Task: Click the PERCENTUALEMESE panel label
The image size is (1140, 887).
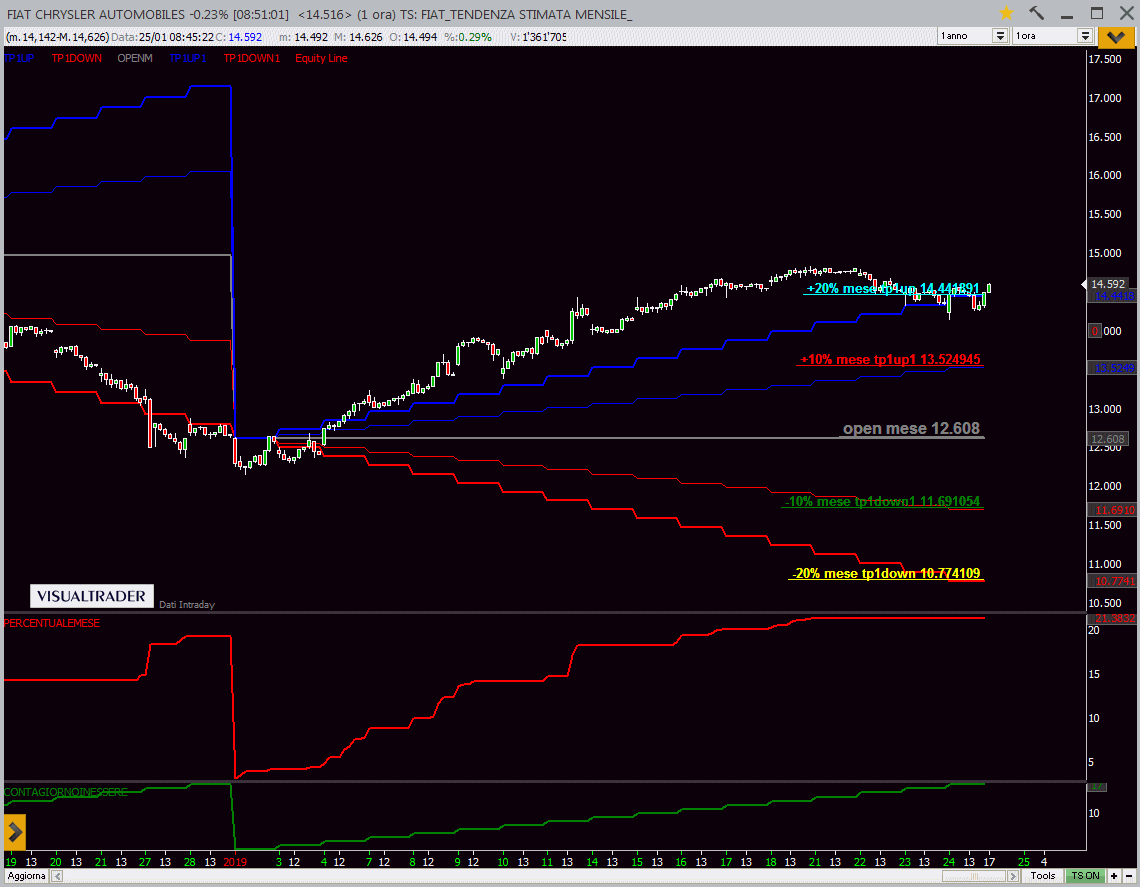Action: [52, 623]
